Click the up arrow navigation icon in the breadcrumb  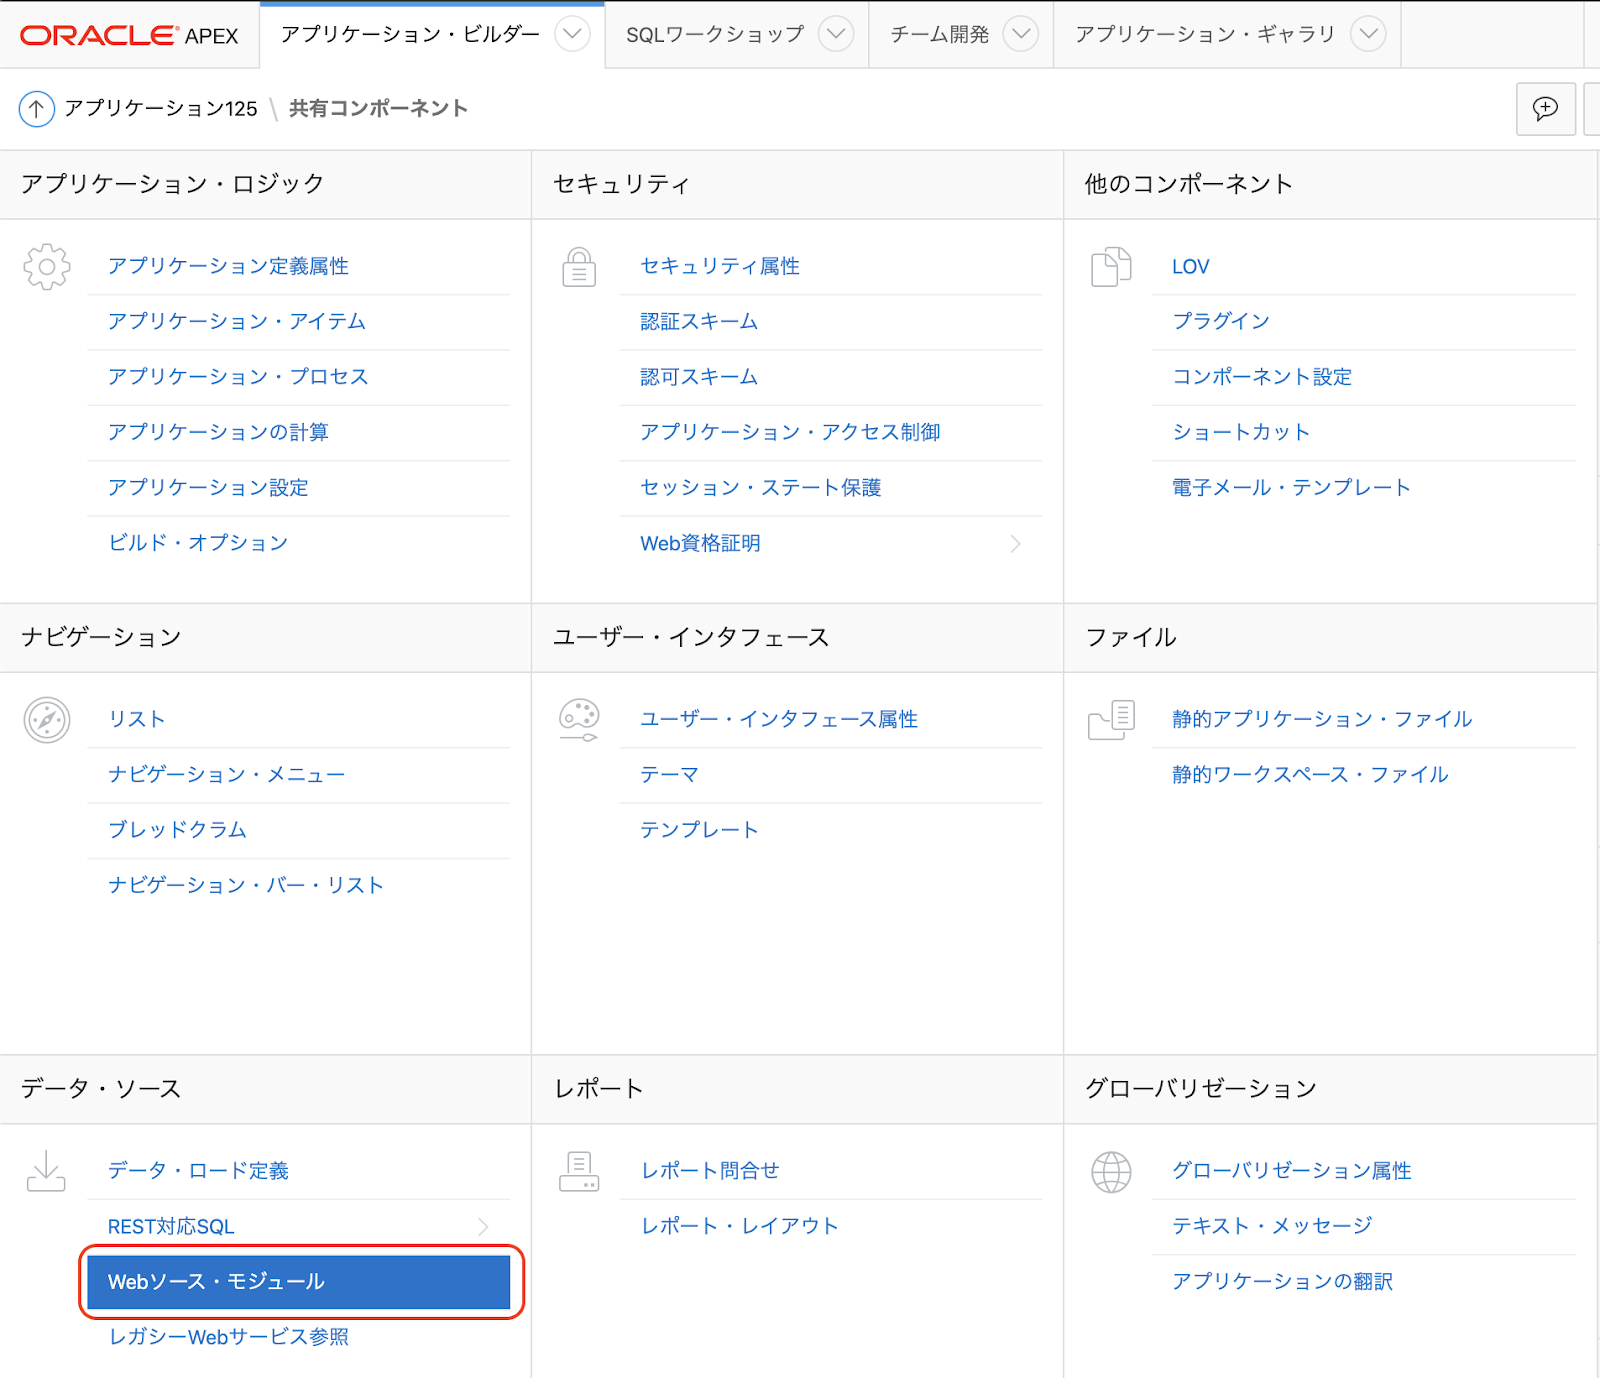(36, 109)
